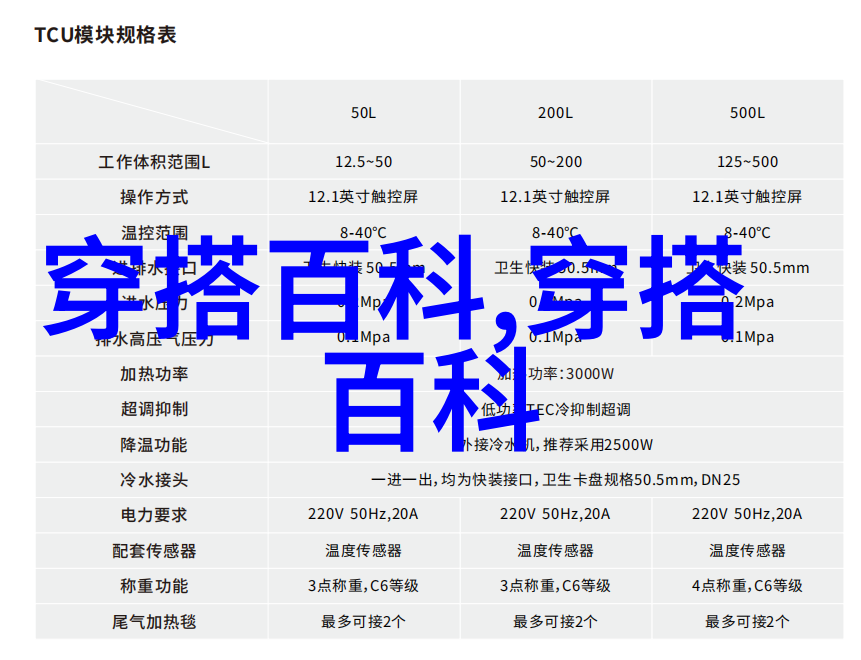Select the 50L column header
This screenshot has width=861, height=660.
pyautogui.click(x=363, y=113)
